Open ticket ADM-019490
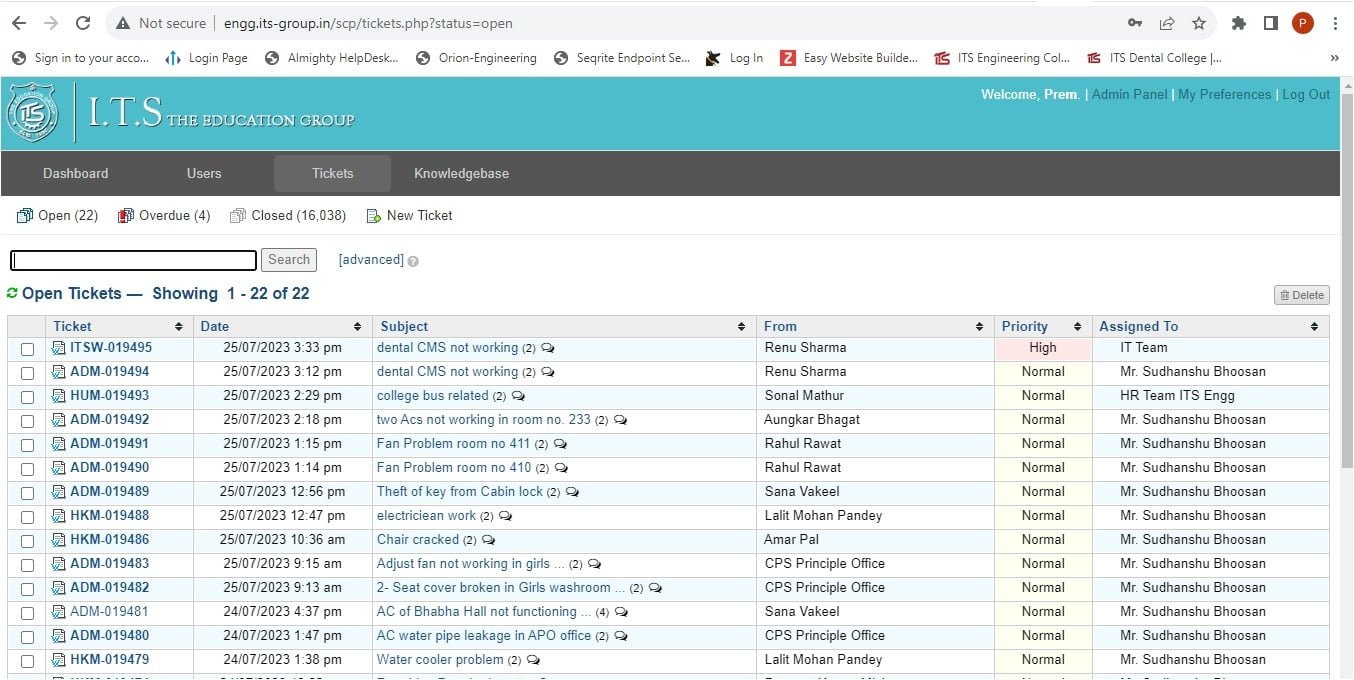 click(109, 468)
